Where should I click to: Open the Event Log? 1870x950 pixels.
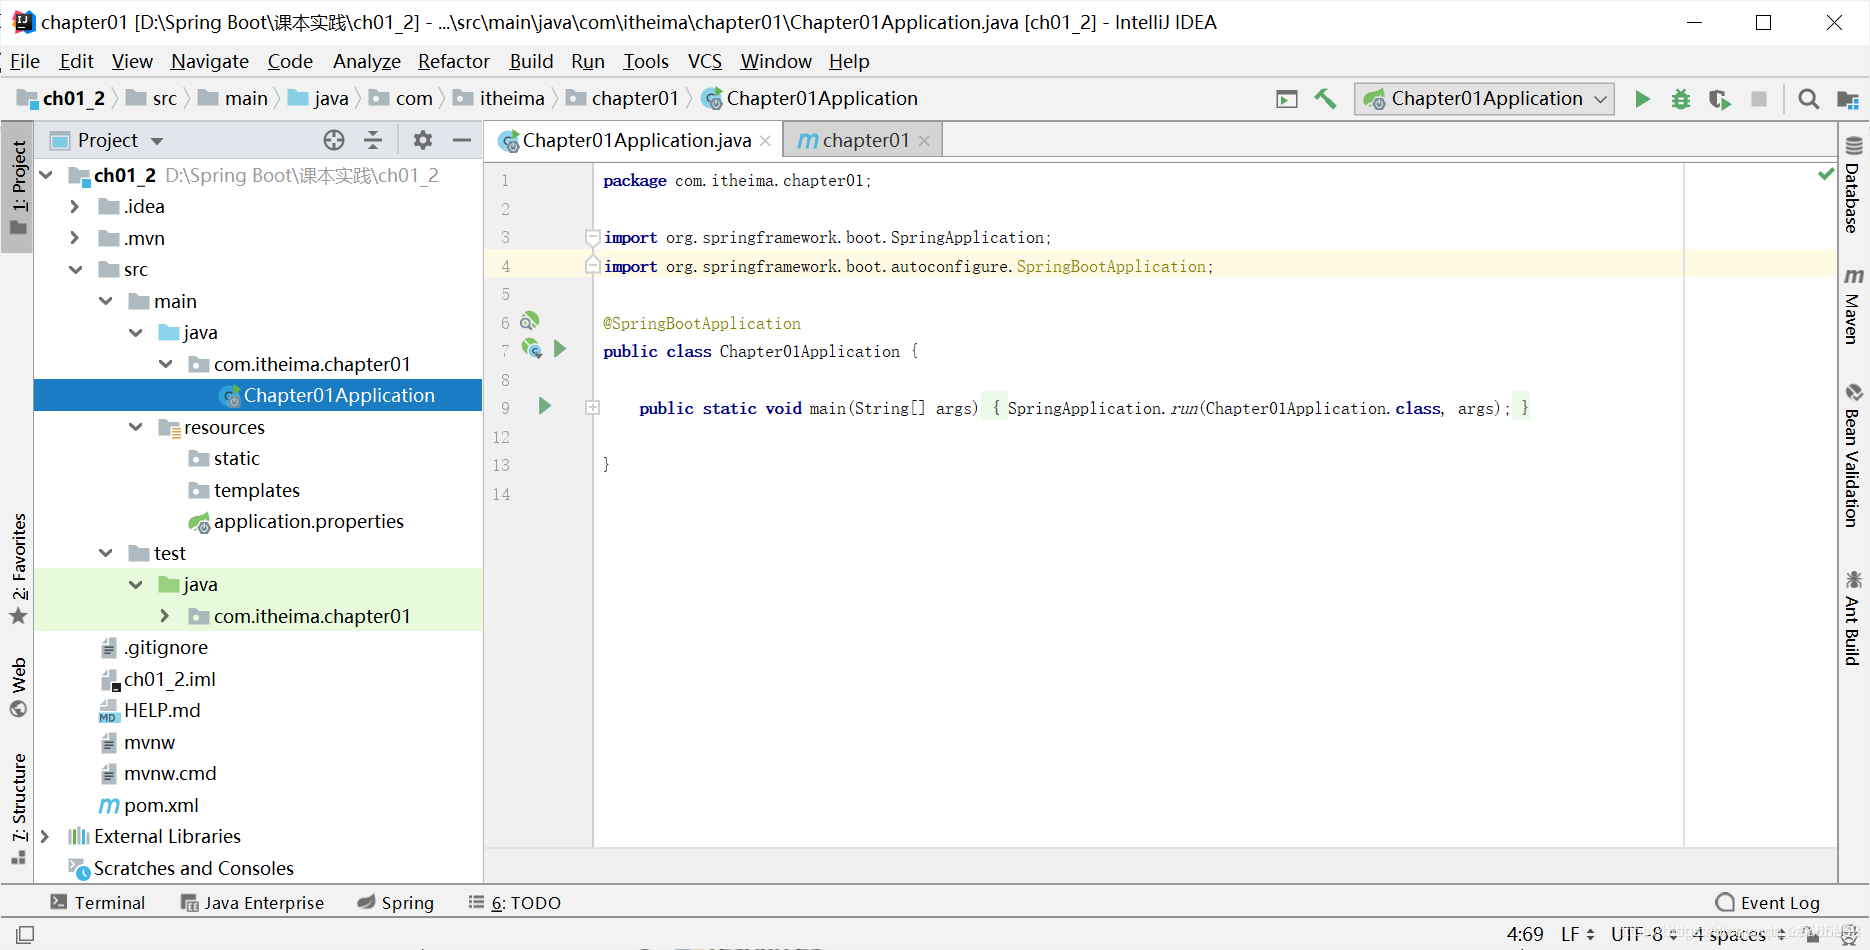[1768, 903]
